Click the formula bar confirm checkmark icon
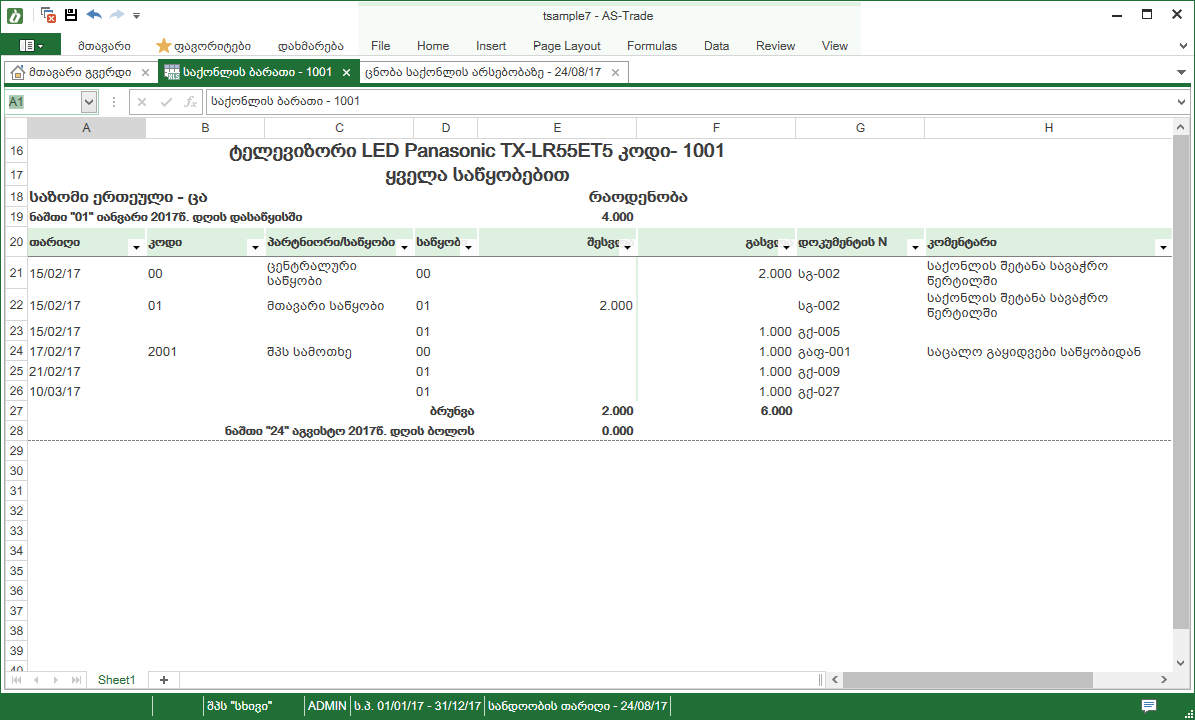 pos(166,102)
